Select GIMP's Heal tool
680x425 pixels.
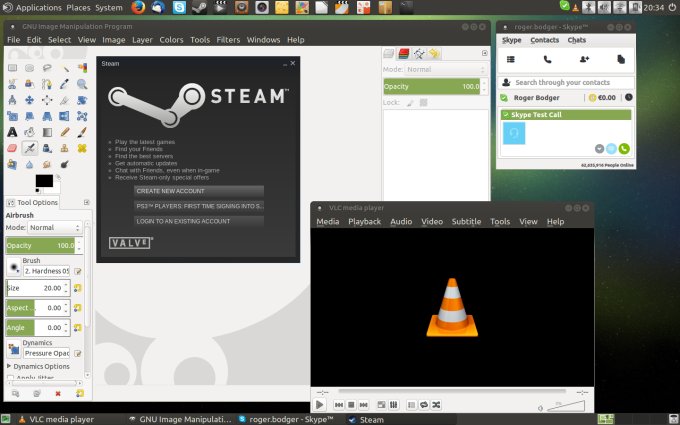pyautogui.click(x=82, y=148)
